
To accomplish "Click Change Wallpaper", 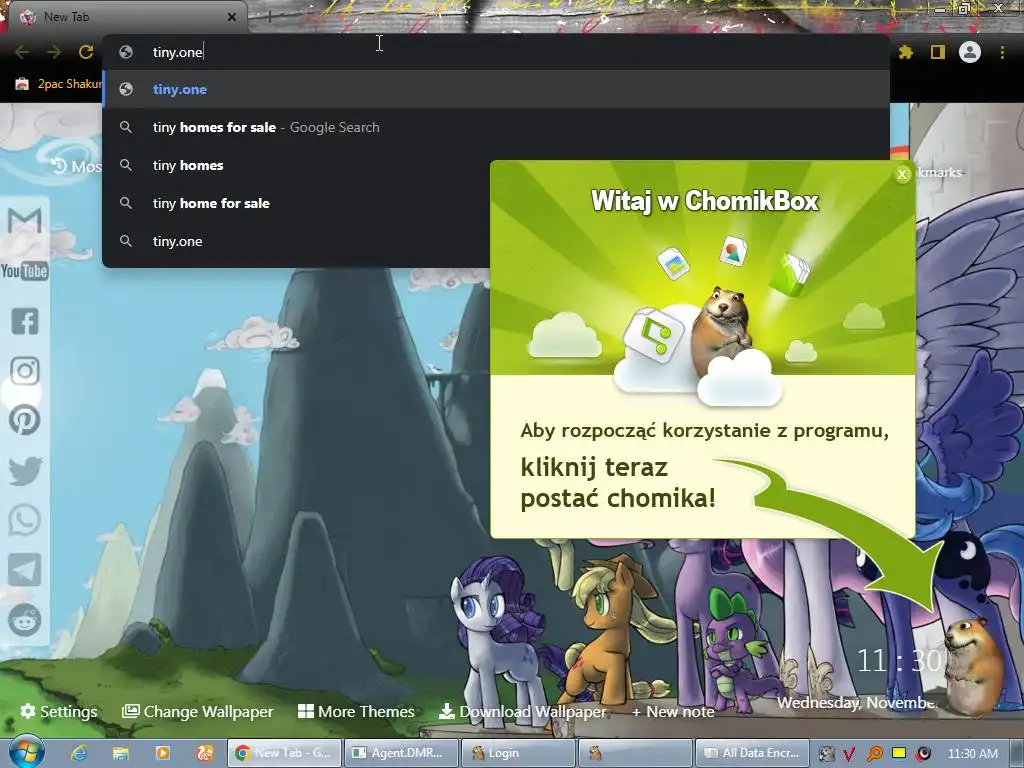I will (198, 711).
